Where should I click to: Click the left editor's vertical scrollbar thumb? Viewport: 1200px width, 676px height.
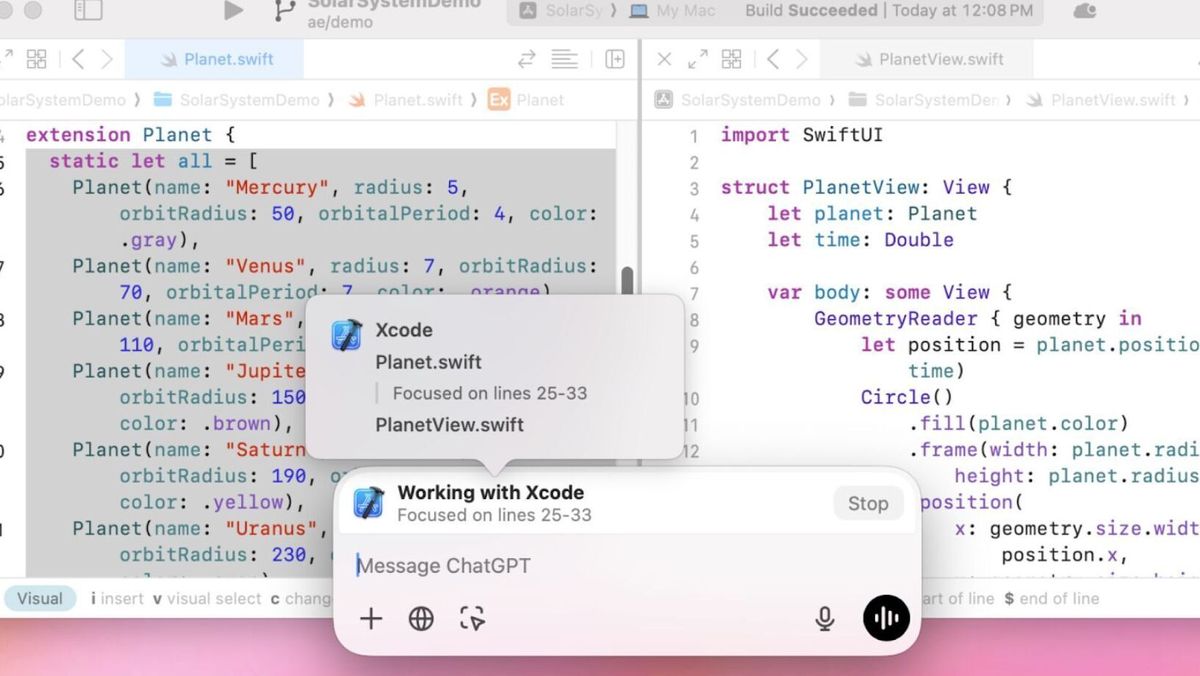pos(627,281)
